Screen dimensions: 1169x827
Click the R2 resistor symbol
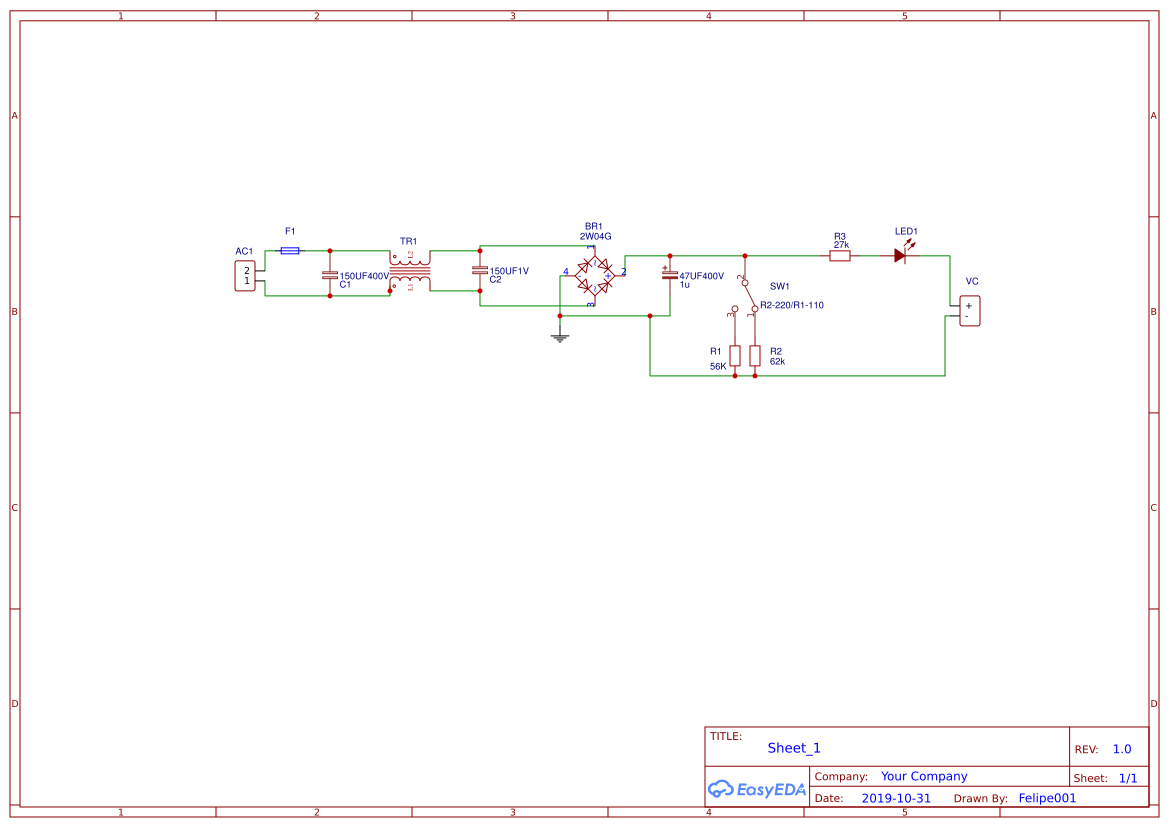[x=755, y=356]
